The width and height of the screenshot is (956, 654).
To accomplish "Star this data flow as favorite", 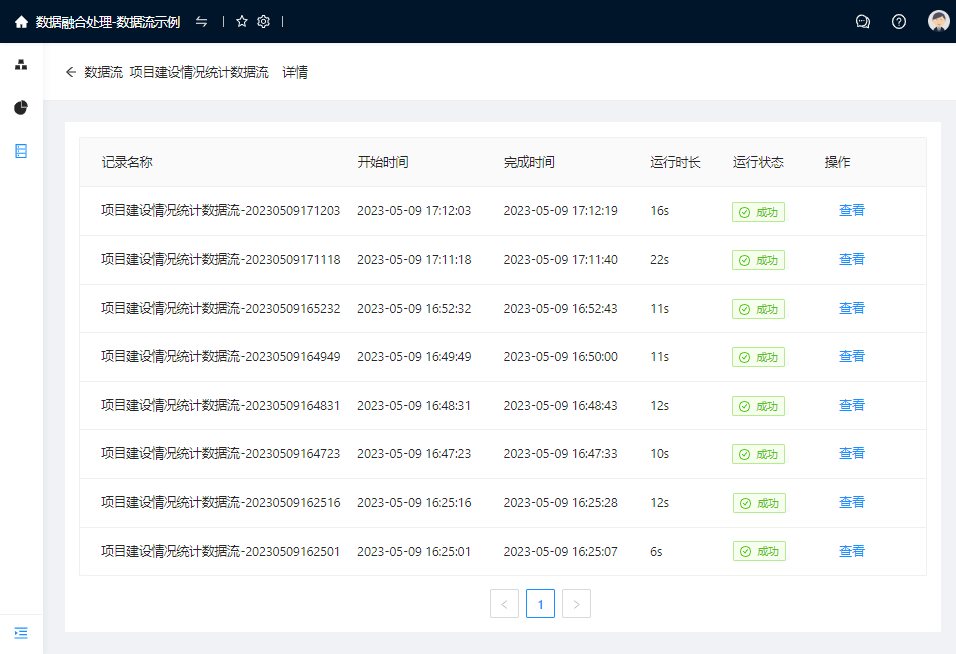I will click(242, 21).
